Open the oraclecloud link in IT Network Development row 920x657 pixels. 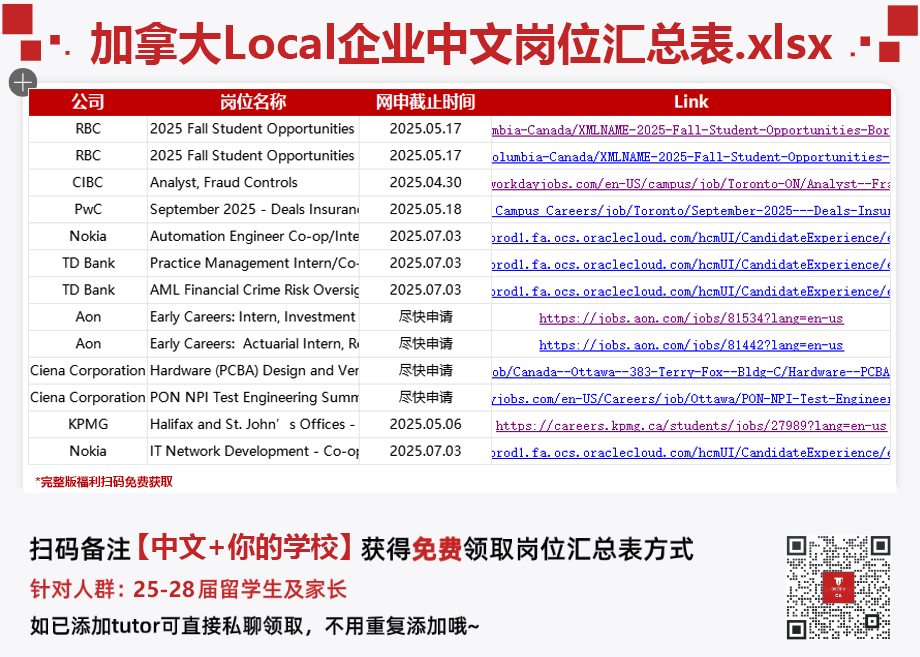[691, 453]
